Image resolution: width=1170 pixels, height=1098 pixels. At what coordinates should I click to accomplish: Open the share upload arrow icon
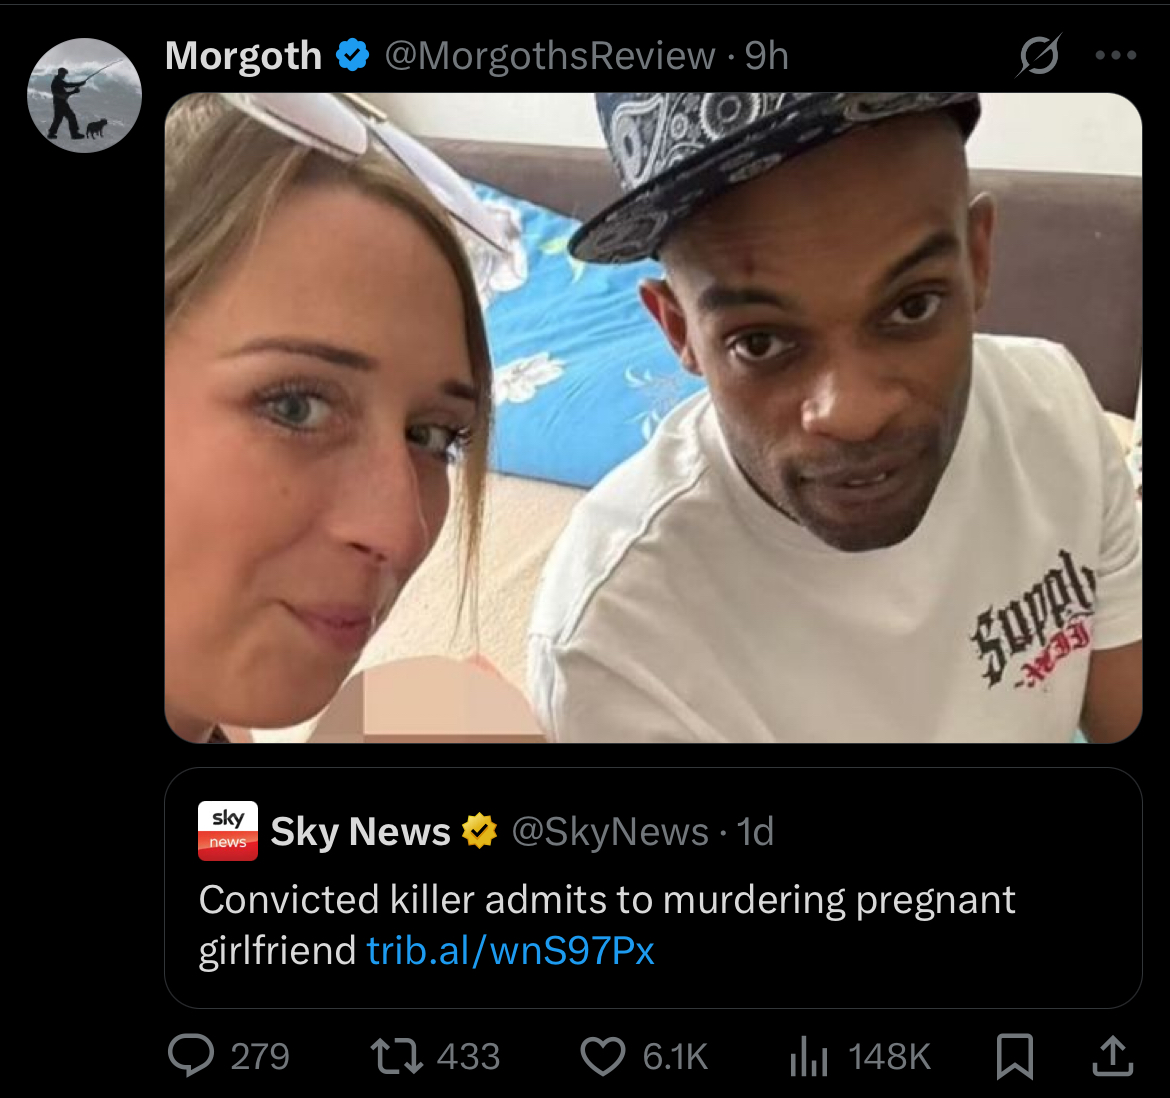1113,1055
